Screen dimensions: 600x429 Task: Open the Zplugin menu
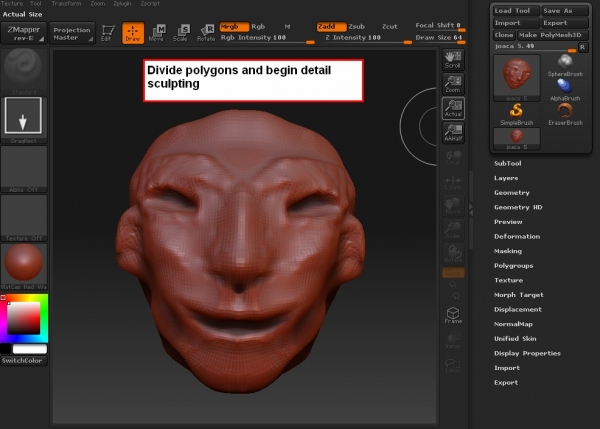click(x=122, y=3)
